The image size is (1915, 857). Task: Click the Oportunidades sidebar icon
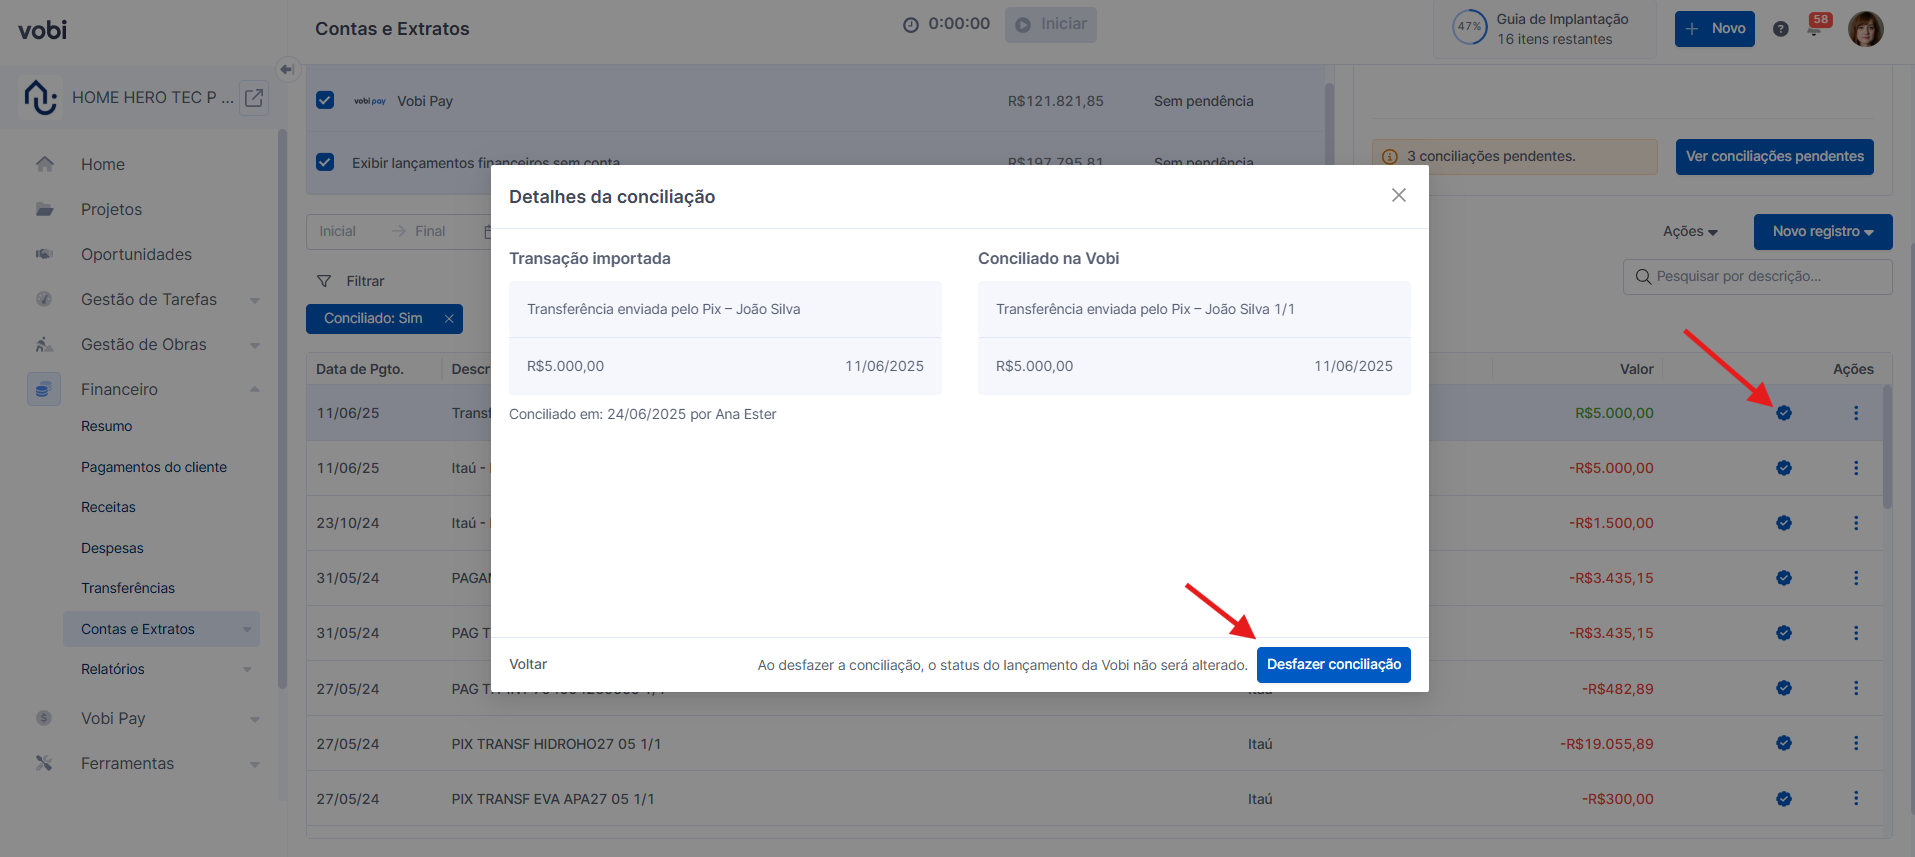click(44, 254)
